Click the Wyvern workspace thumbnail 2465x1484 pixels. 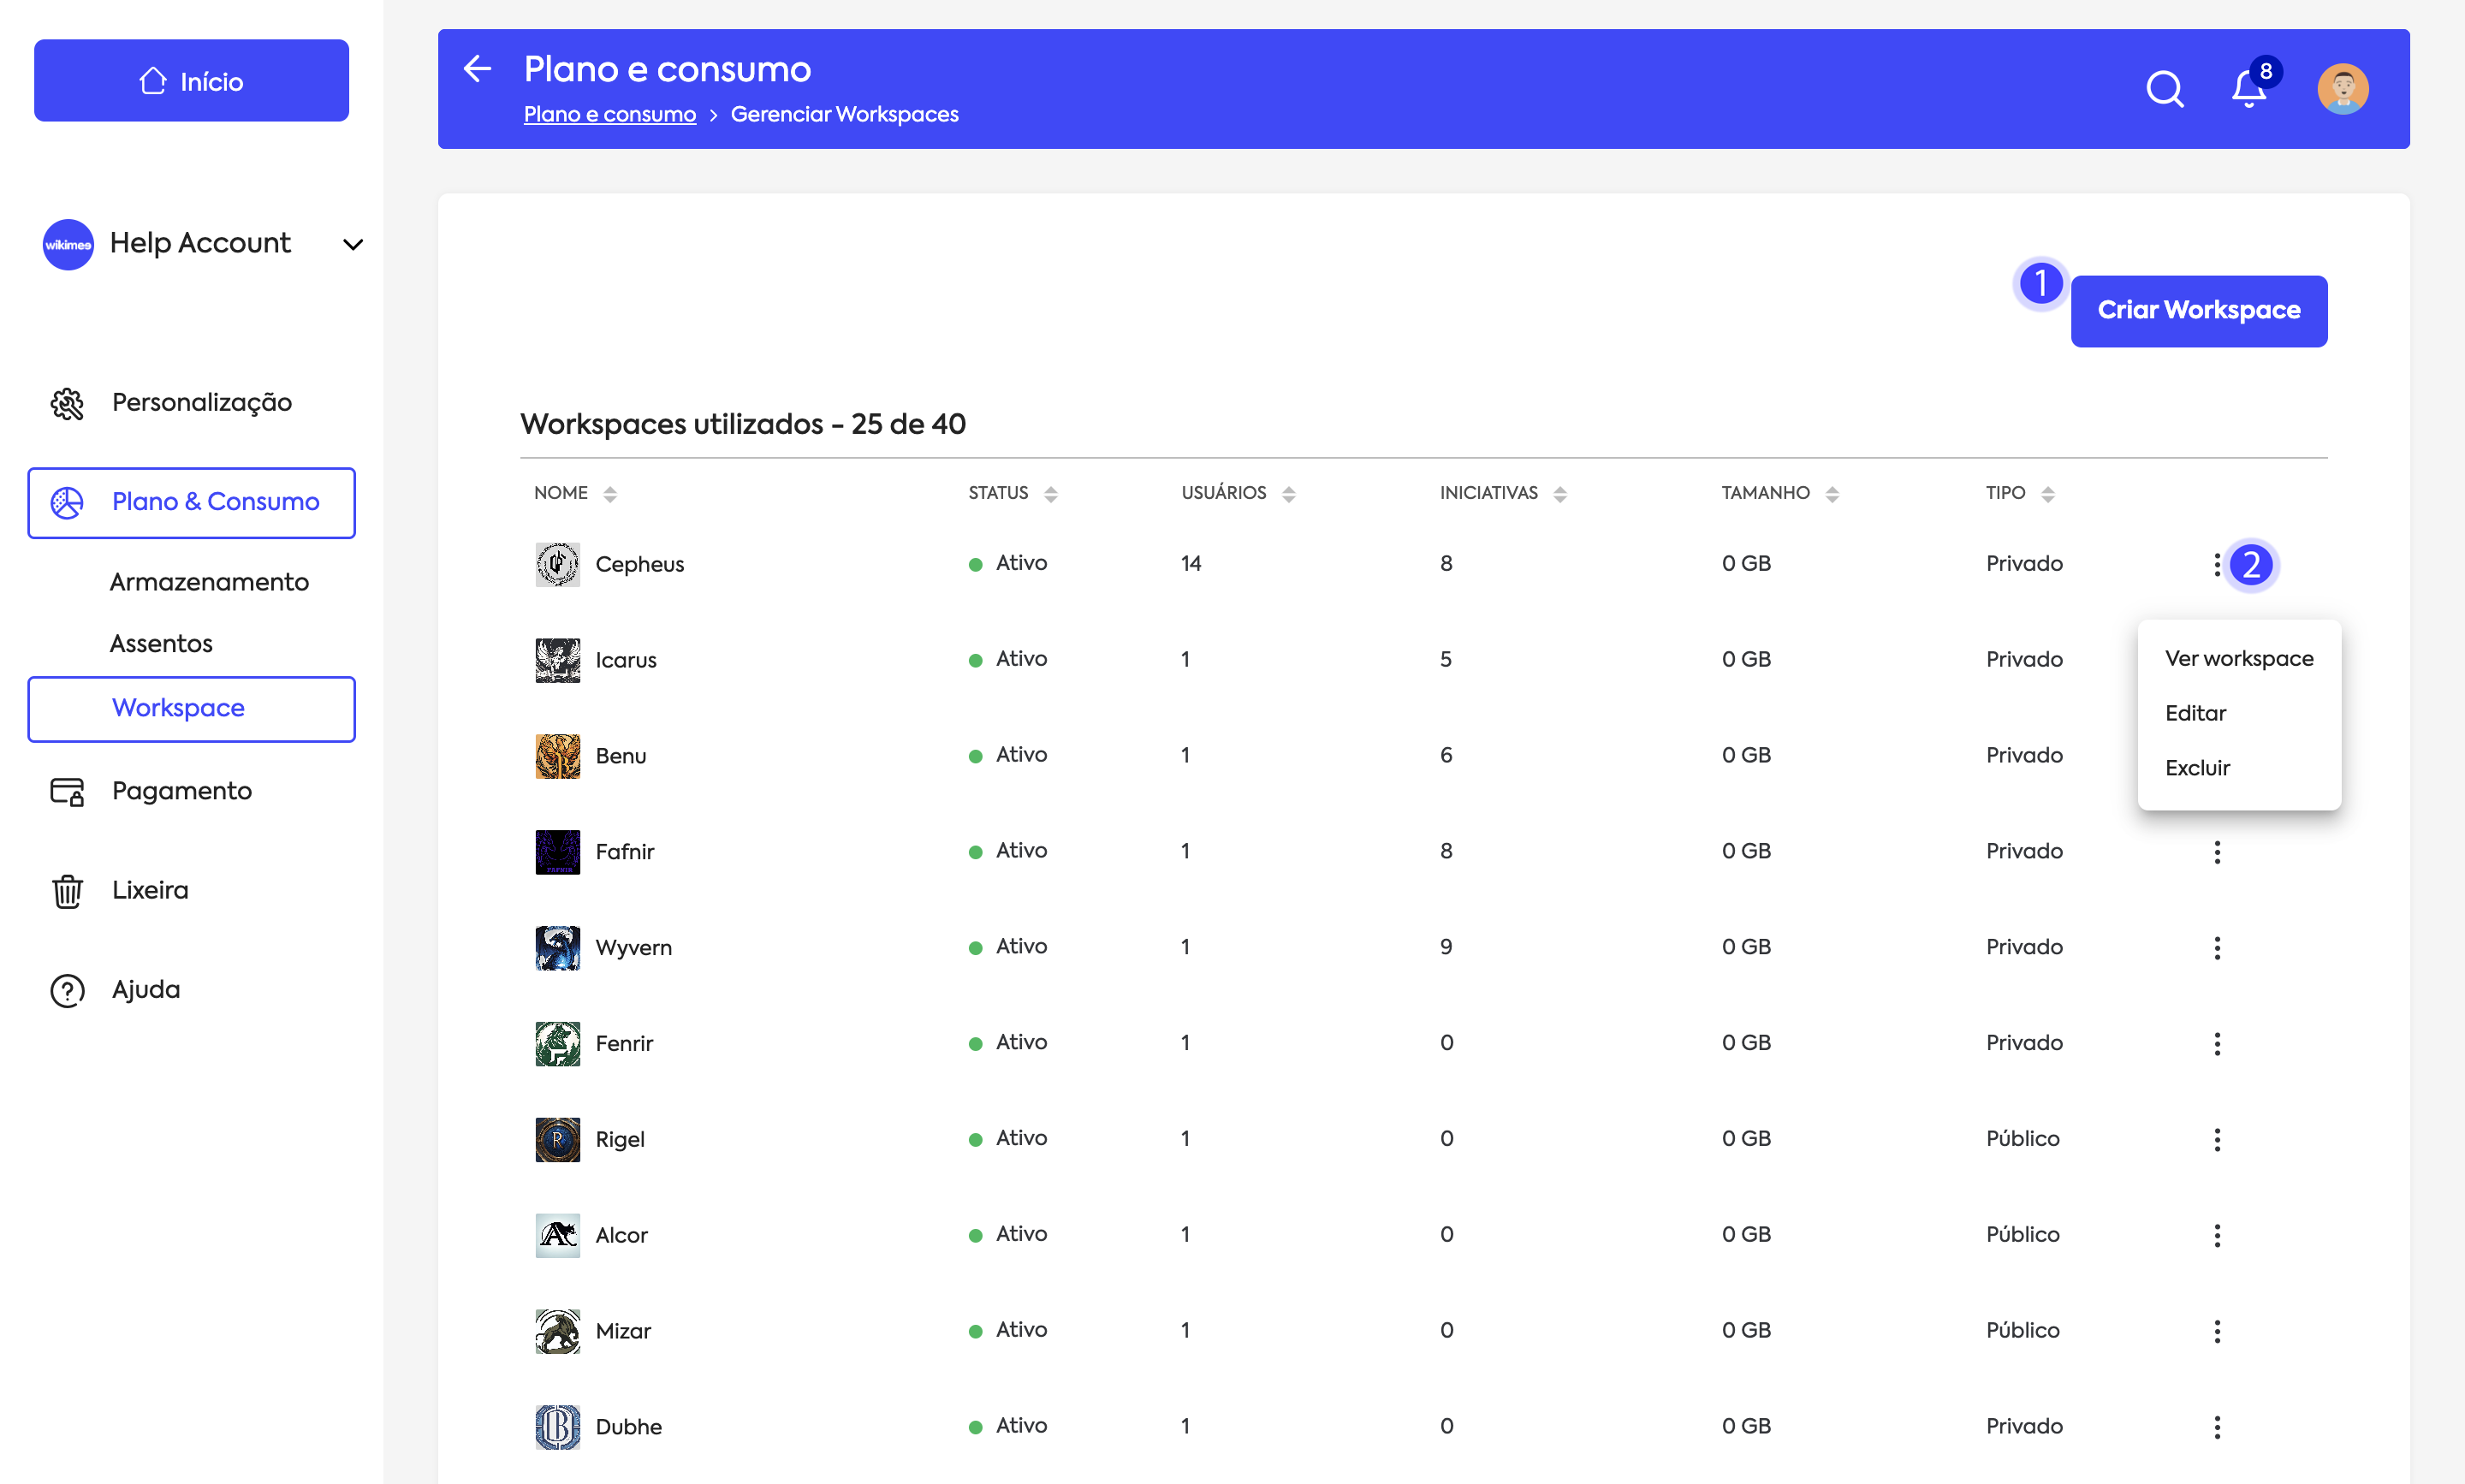[557, 947]
